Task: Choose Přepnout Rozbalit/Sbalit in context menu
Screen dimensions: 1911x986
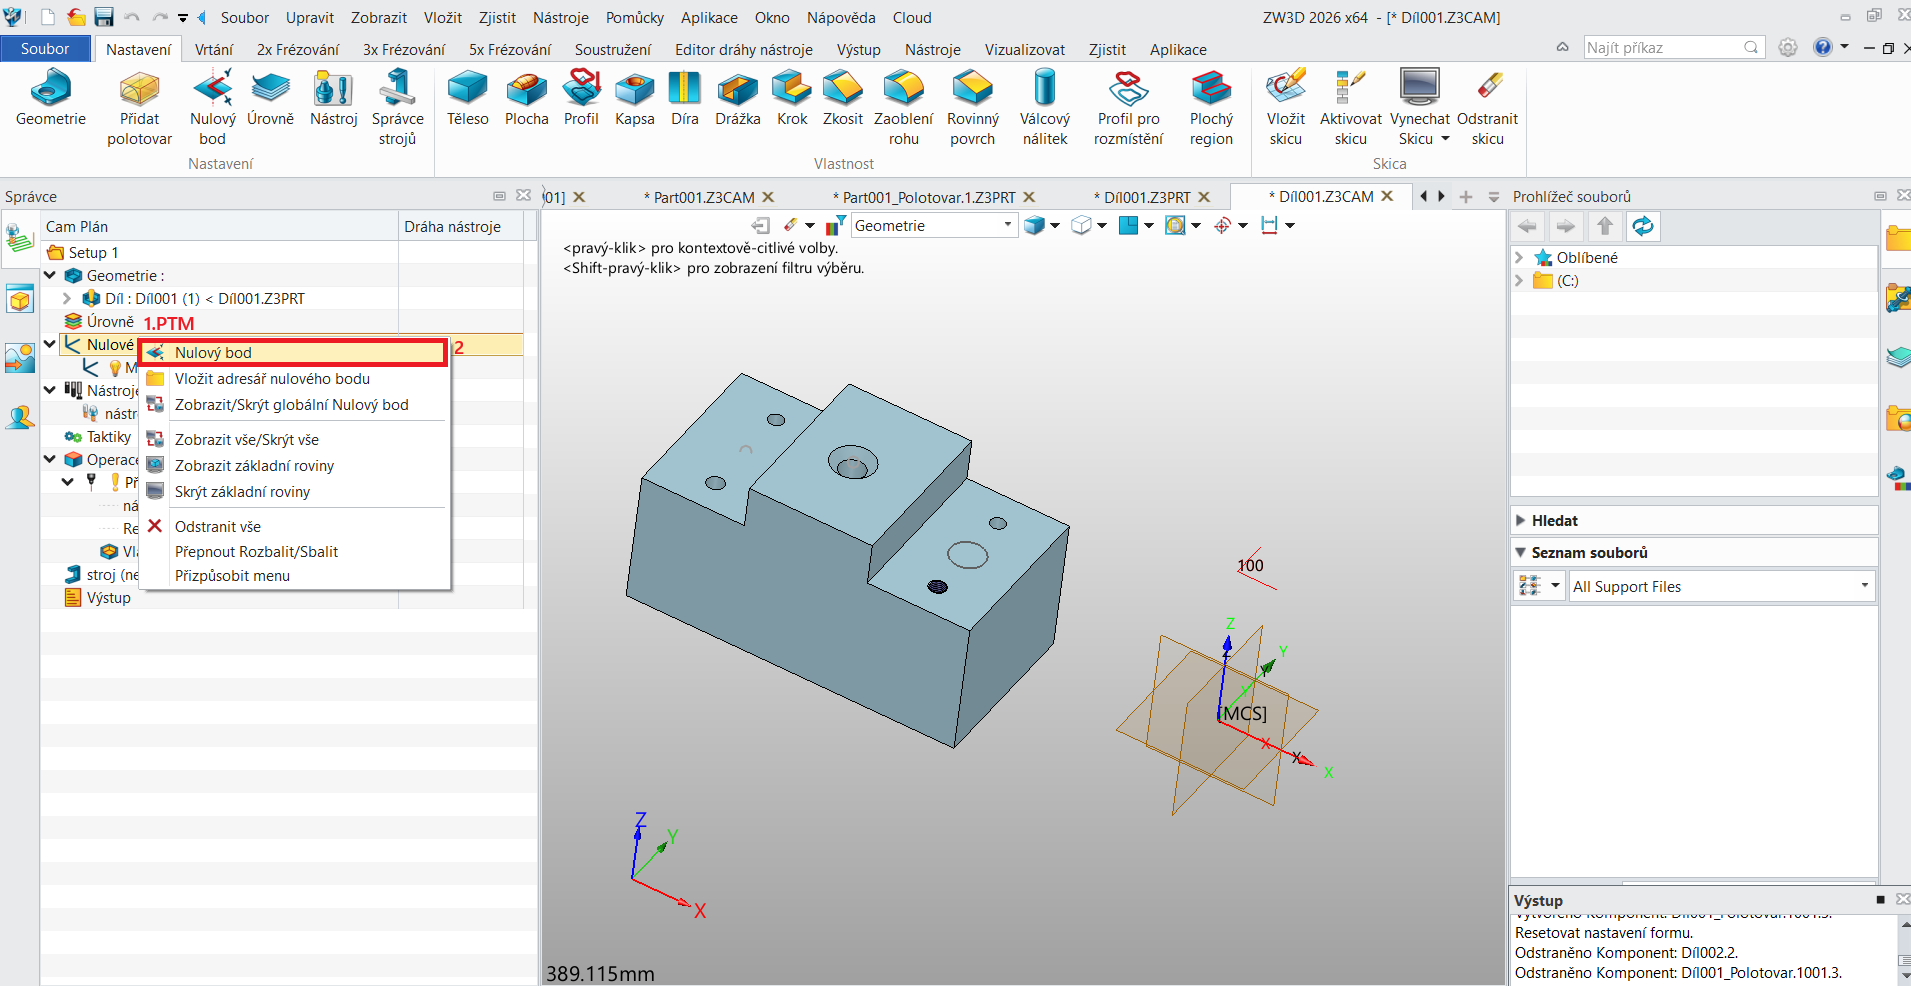Action: pos(256,552)
